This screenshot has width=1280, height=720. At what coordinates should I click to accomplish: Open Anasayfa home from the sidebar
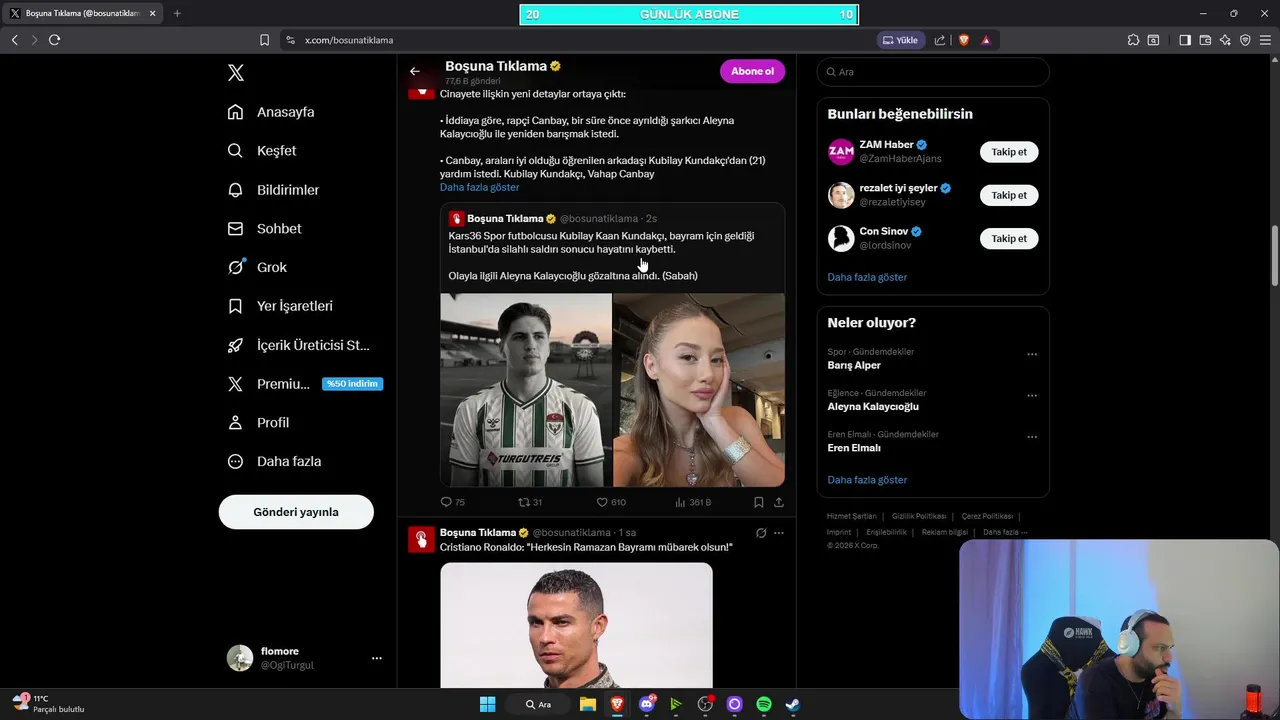pos(271,112)
